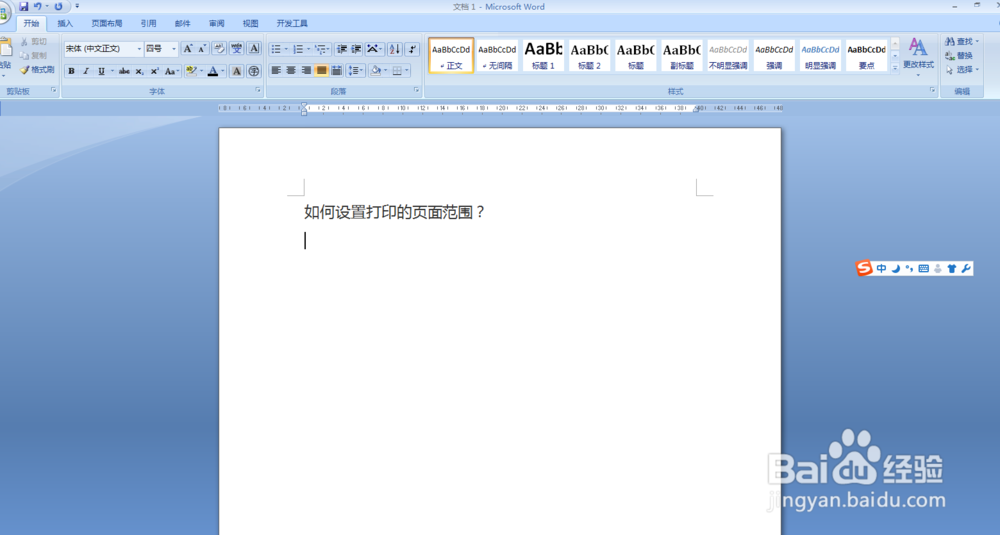Save the document from quick access toolbar
The width and height of the screenshot is (1000, 535).
(x=24, y=6)
